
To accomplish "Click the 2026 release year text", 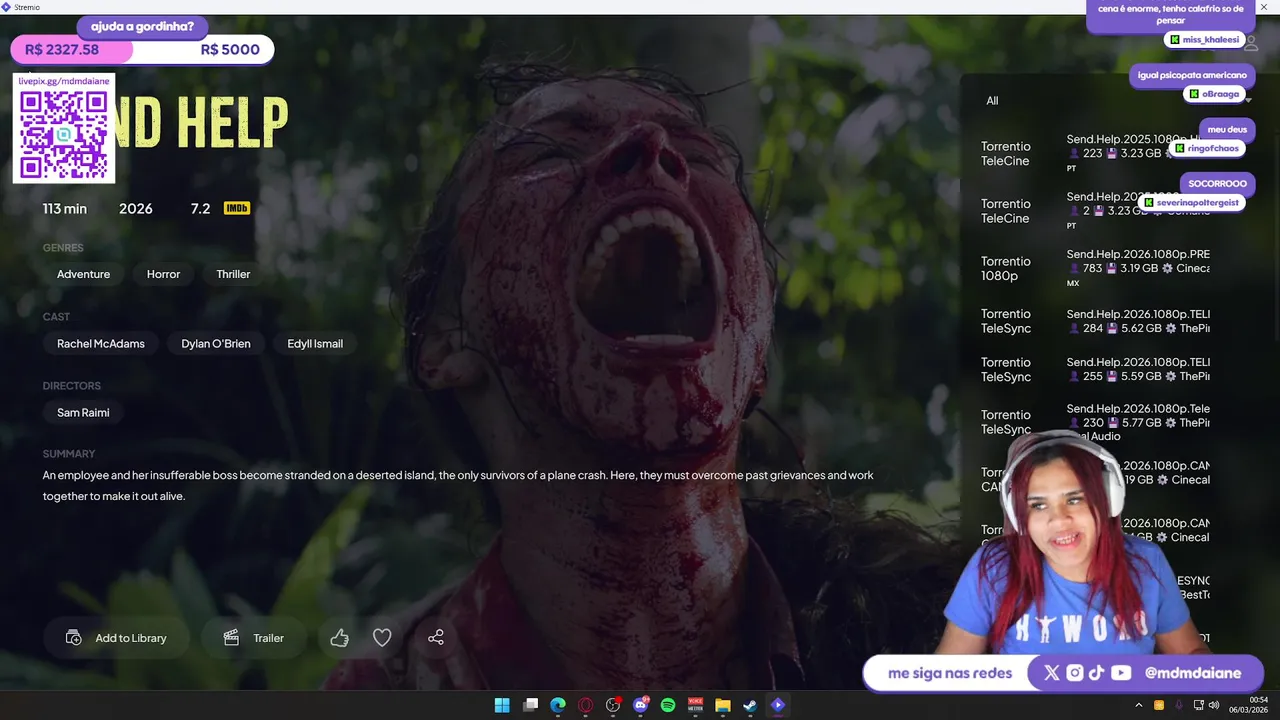I will pyautogui.click(x=136, y=208).
